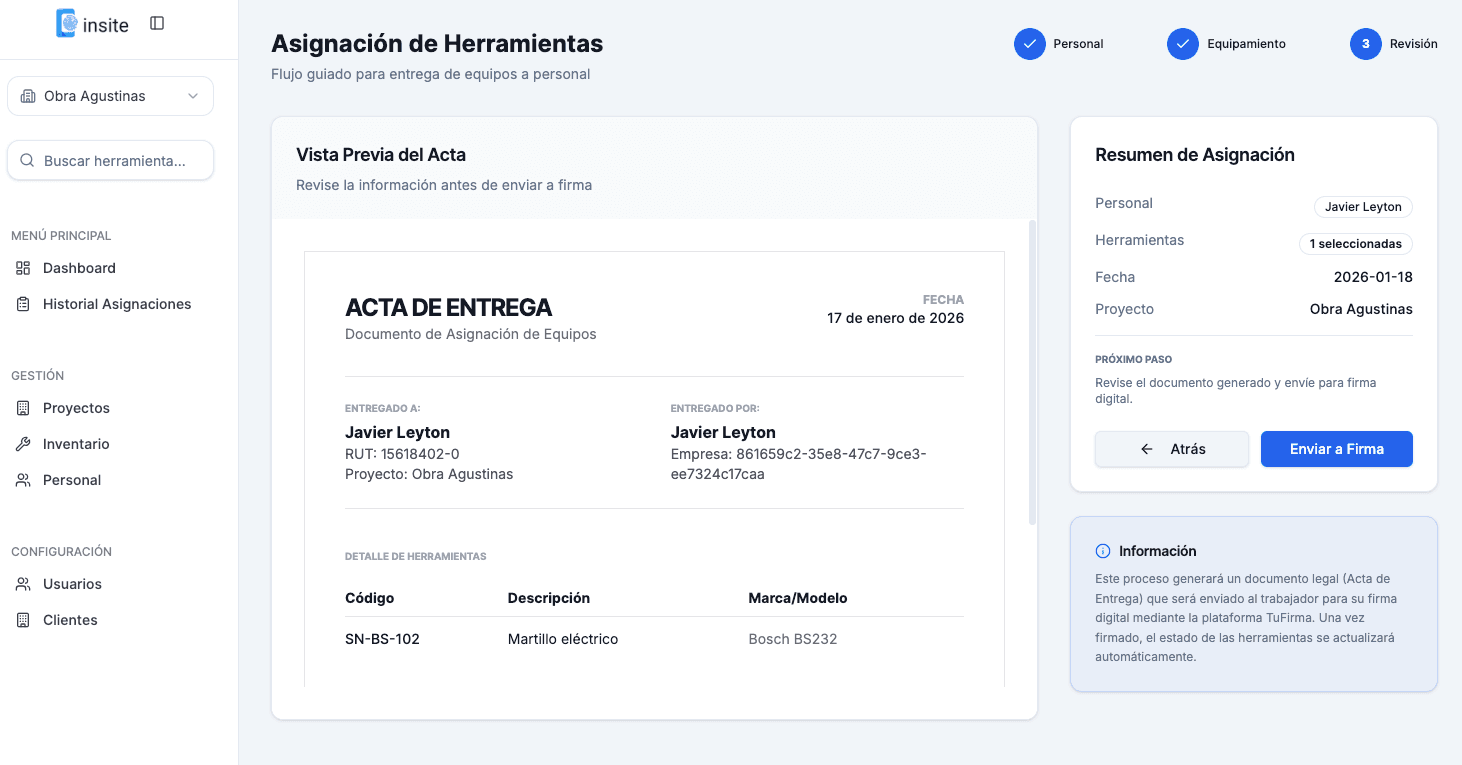
Task: Open the Personal people icon
Action: coord(21,480)
